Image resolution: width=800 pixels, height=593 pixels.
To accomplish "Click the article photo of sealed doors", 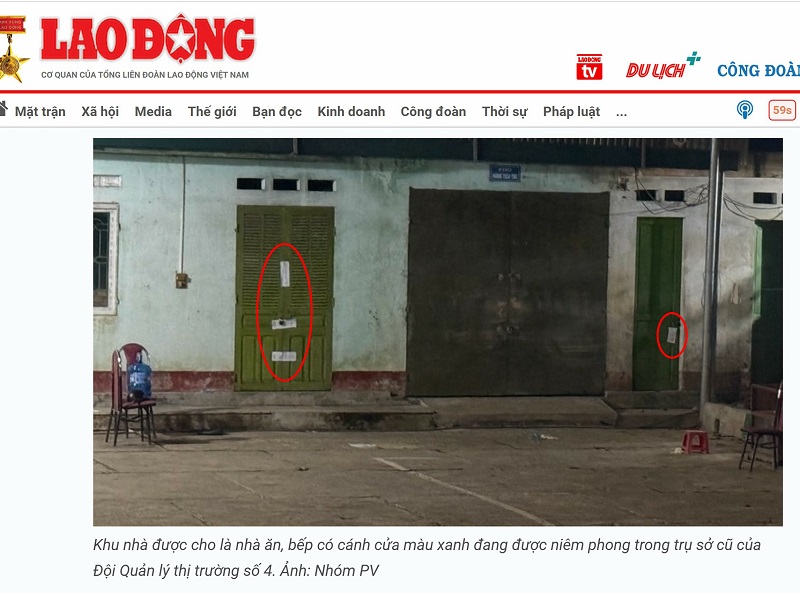I will pyautogui.click(x=438, y=332).
